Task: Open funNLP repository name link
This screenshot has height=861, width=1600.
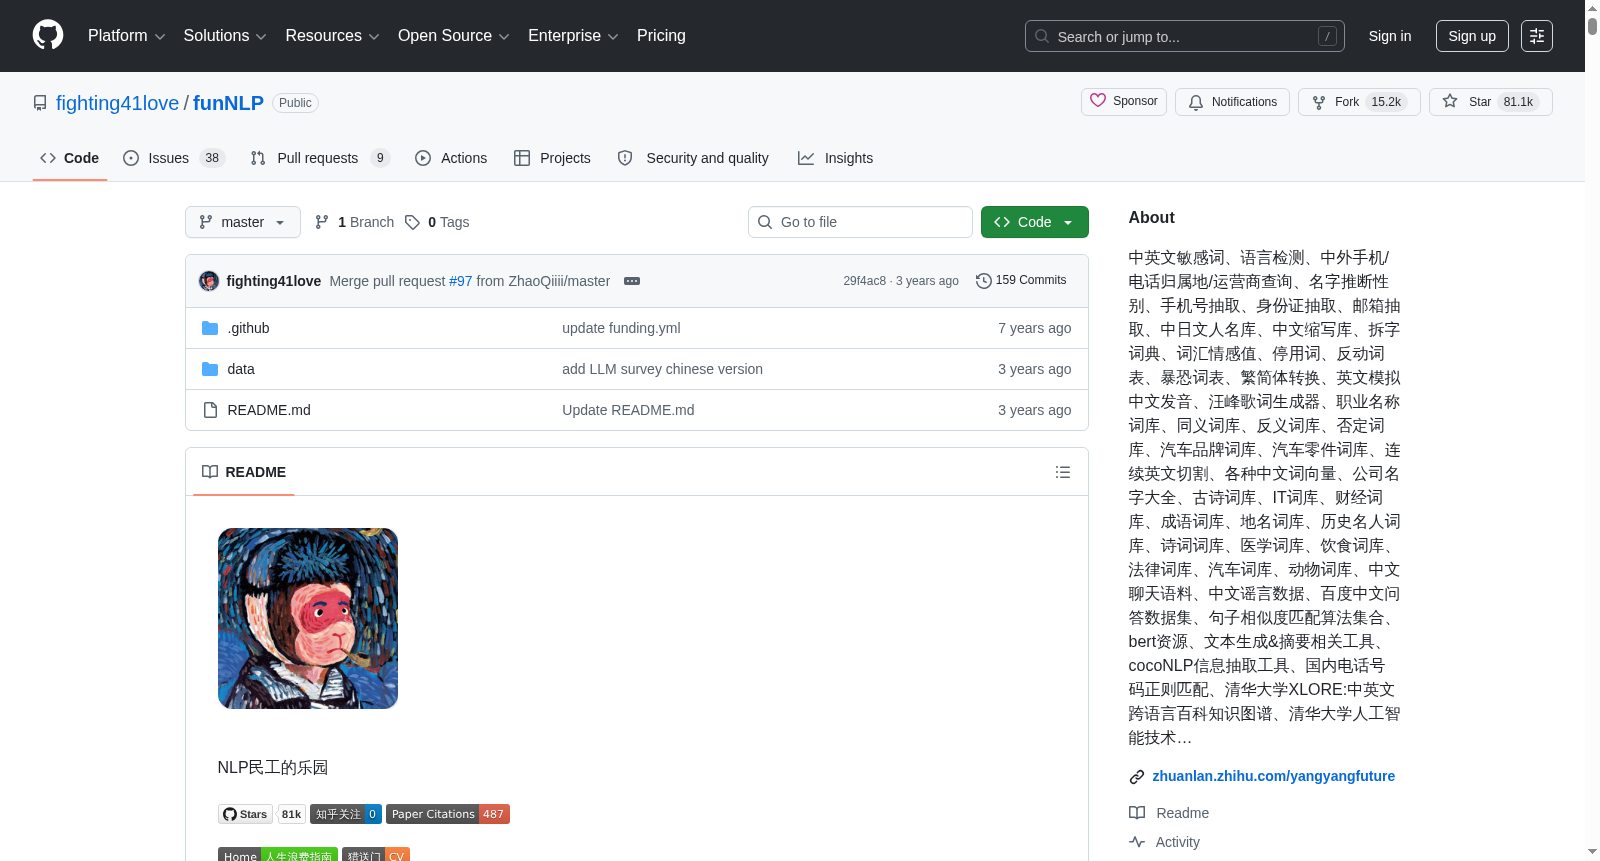Action: coord(228,103)
